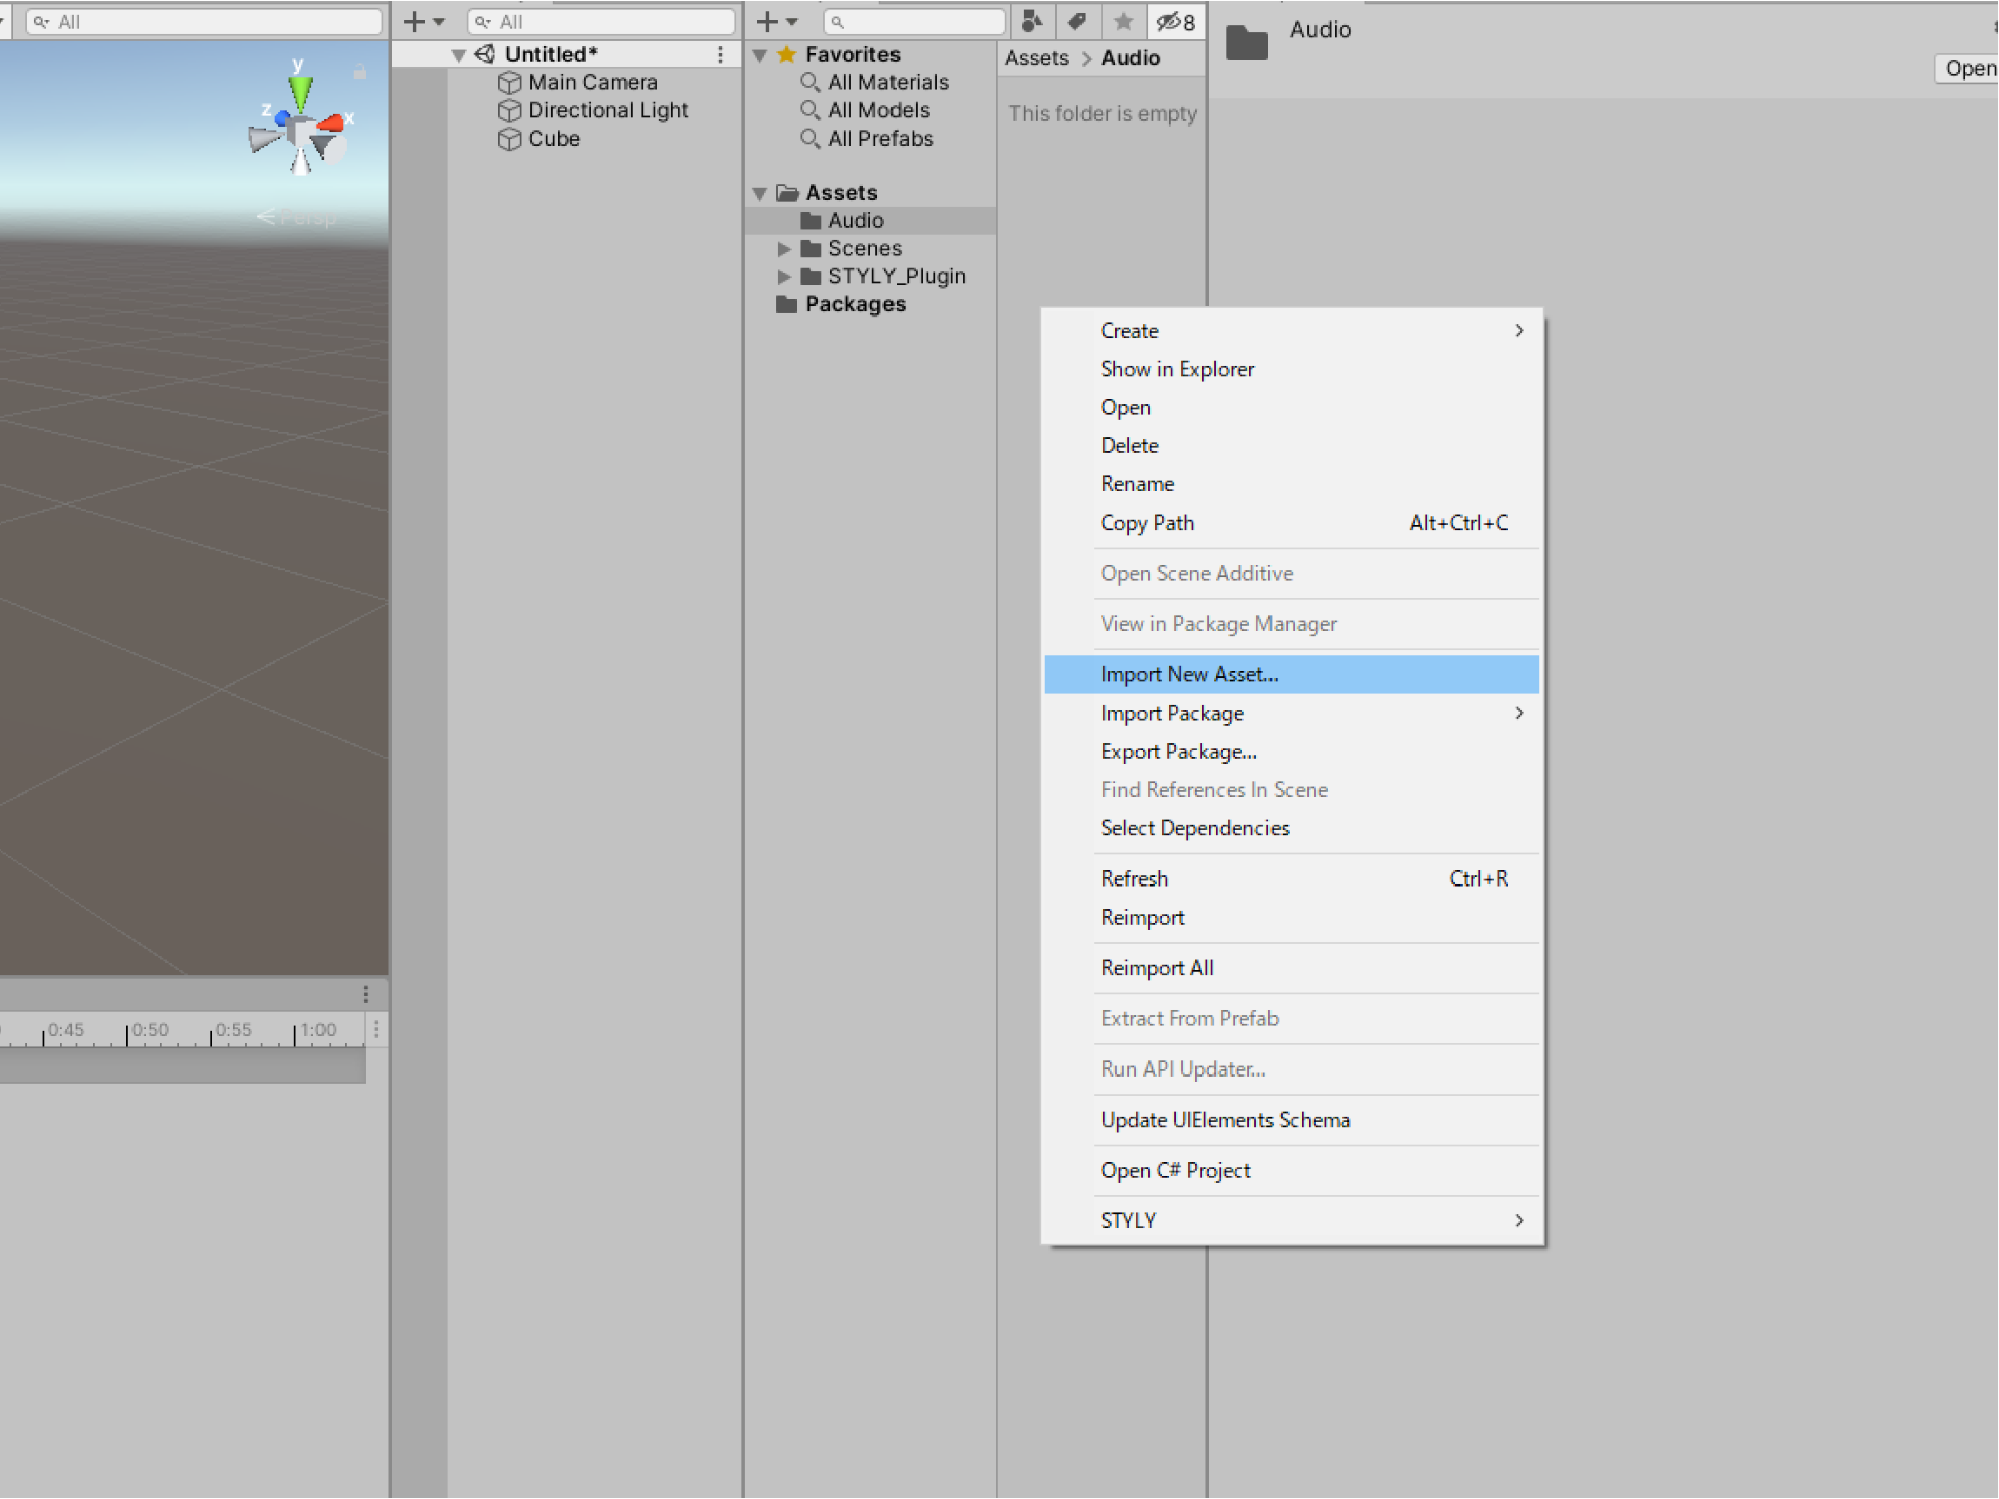Click the Hierarchy search field
Image resolution: width=1999 pixels, height=1499 pixels.
click(602, 21)
